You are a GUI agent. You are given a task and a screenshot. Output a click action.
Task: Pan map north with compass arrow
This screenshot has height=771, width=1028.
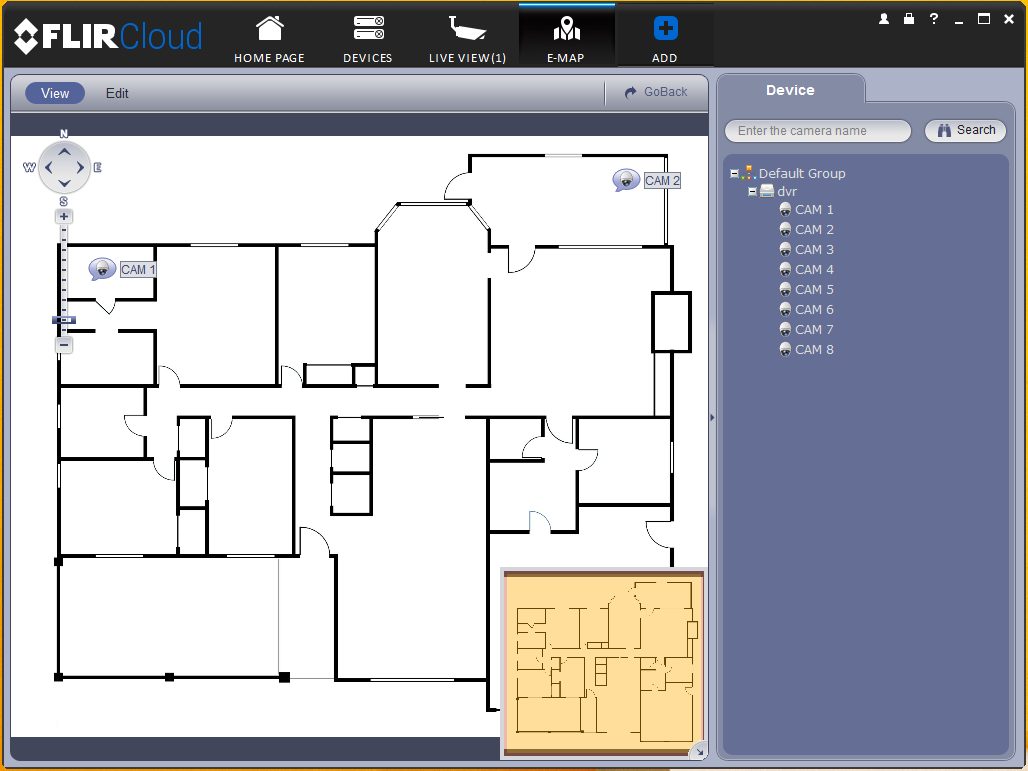coord(64,151)
